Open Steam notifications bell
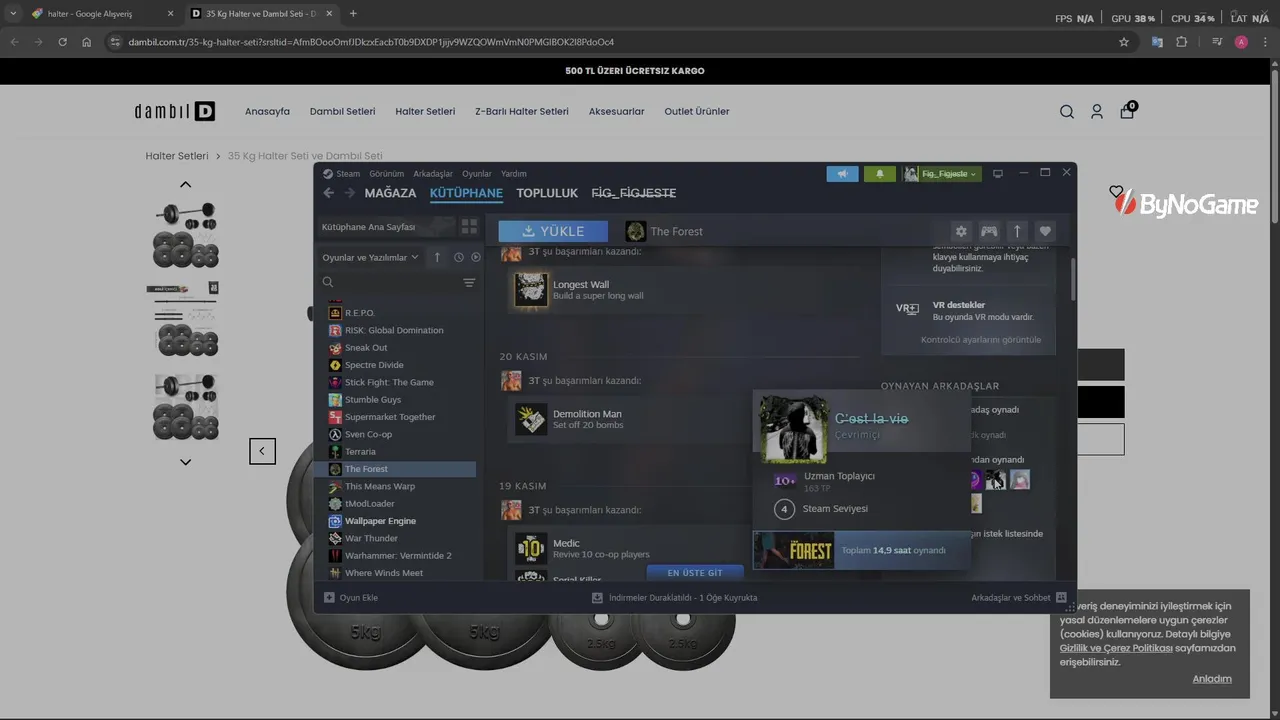 [880, 174]
